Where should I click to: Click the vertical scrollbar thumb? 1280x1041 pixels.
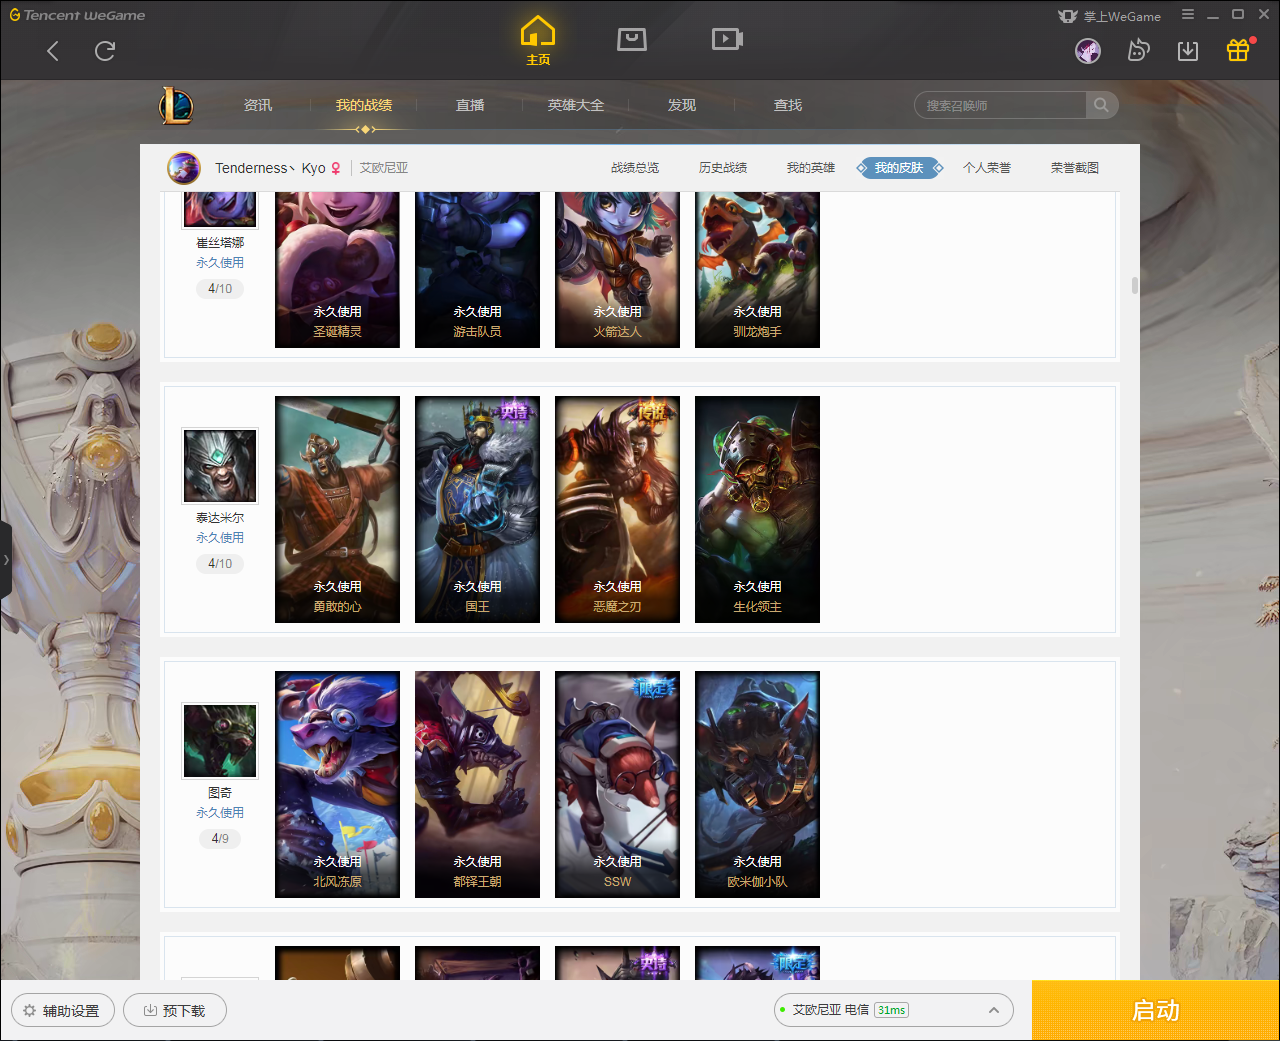pyautogui.click(x=1134, y=285)
